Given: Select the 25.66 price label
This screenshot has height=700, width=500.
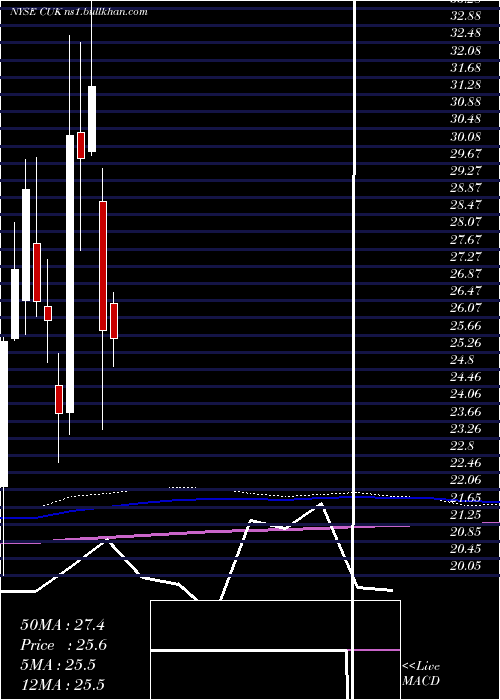Looking at the screenshot, I should 465,325.
